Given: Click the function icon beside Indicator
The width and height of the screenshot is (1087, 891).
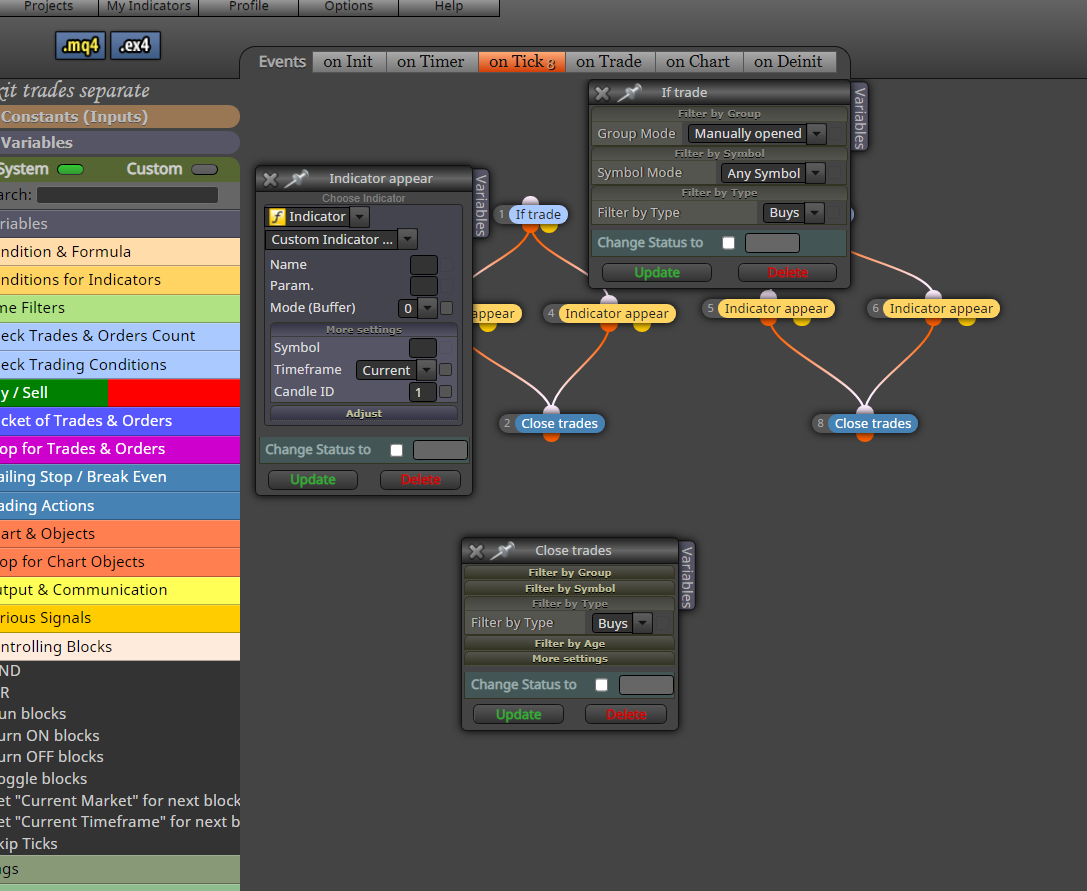Looking at the screenshot, I should click(277, 217).
